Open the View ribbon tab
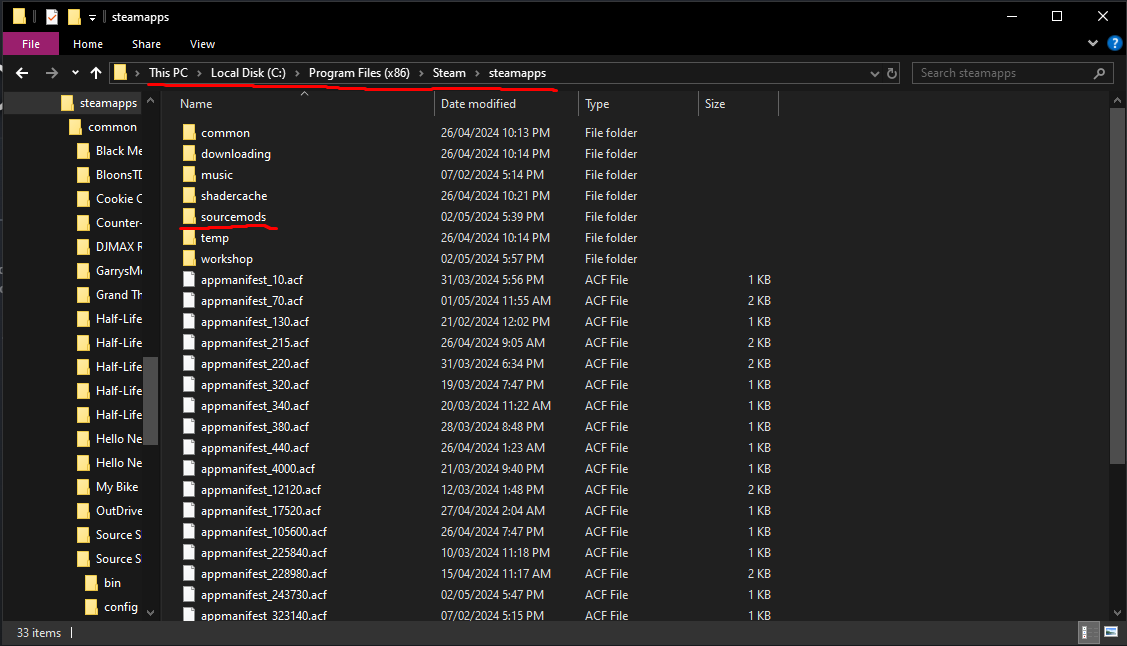Viewport: 1127px width, 646px height. tap(203, 44)
